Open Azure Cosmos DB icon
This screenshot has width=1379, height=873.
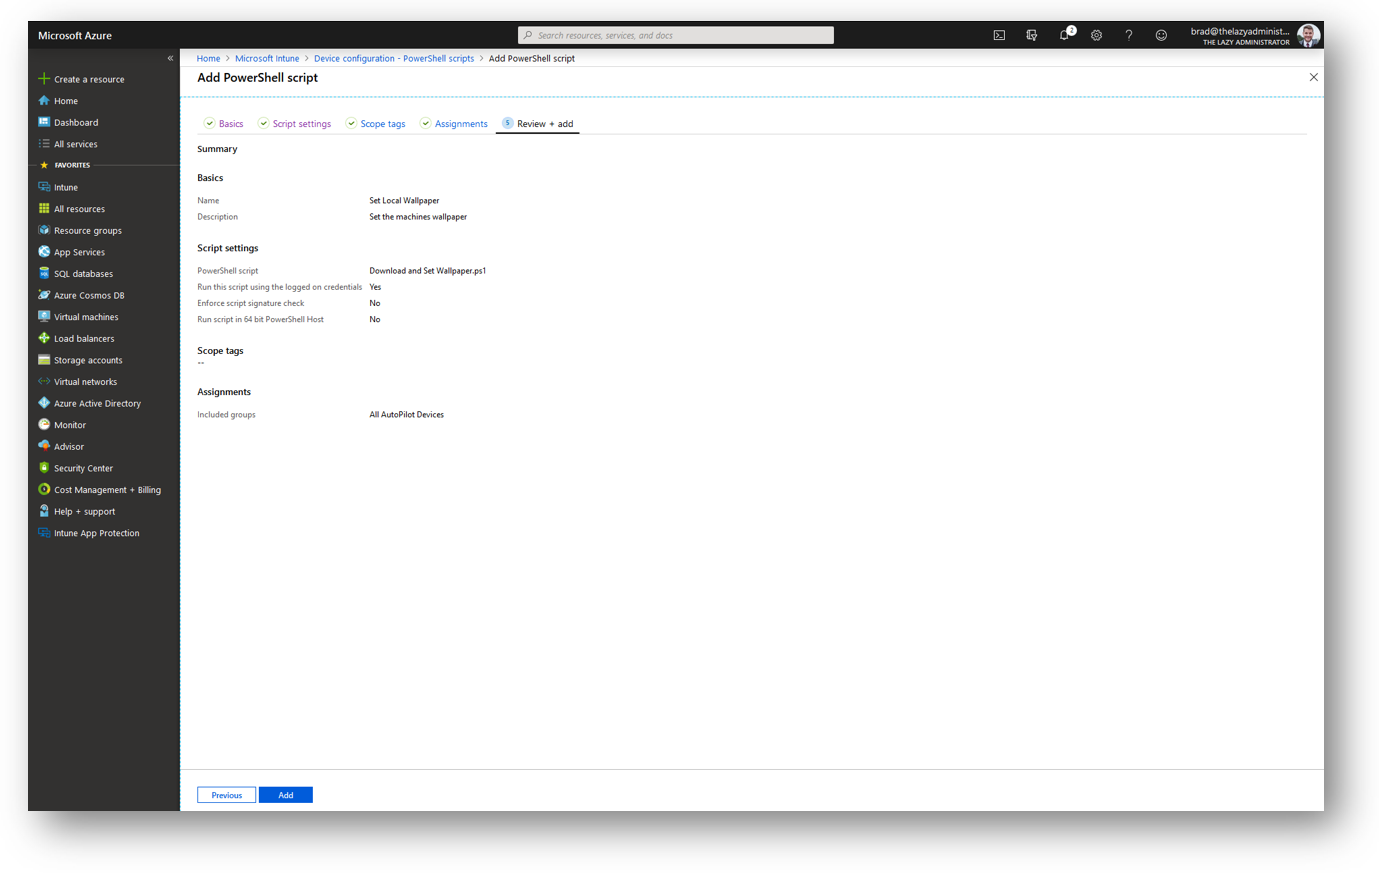[x=44, y=295]
